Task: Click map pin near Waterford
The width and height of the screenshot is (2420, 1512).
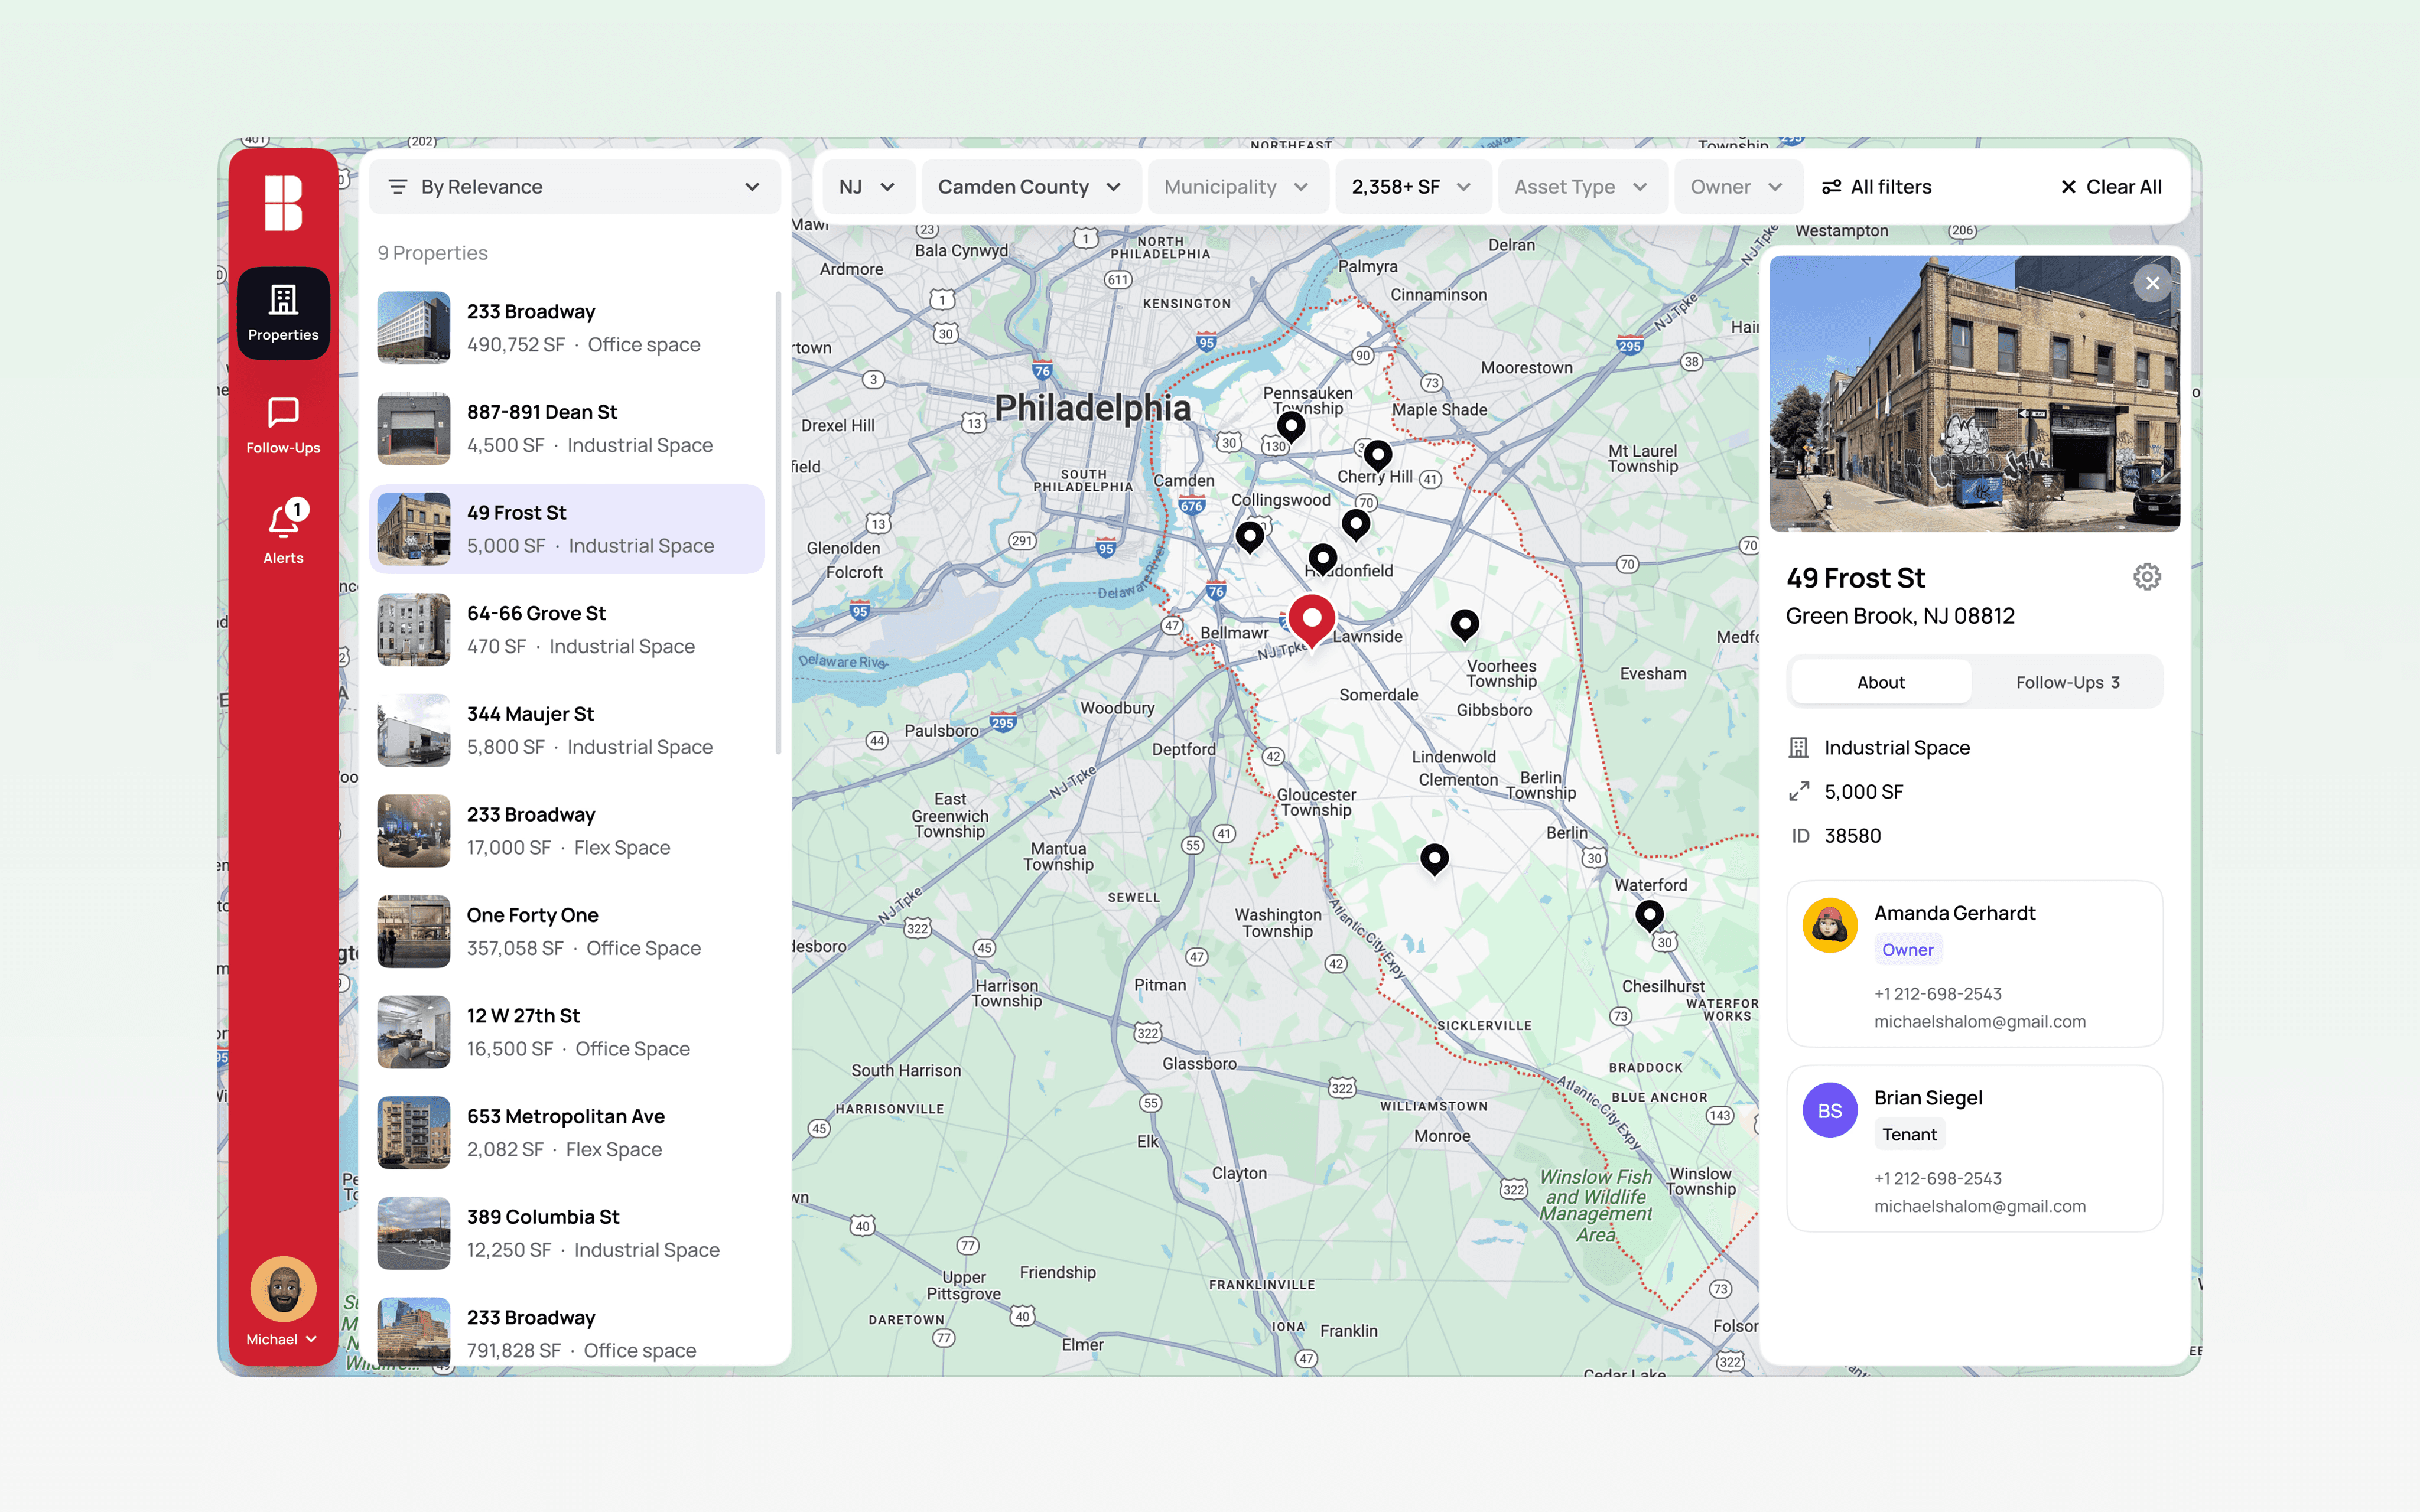Action: pos(1649,913)
